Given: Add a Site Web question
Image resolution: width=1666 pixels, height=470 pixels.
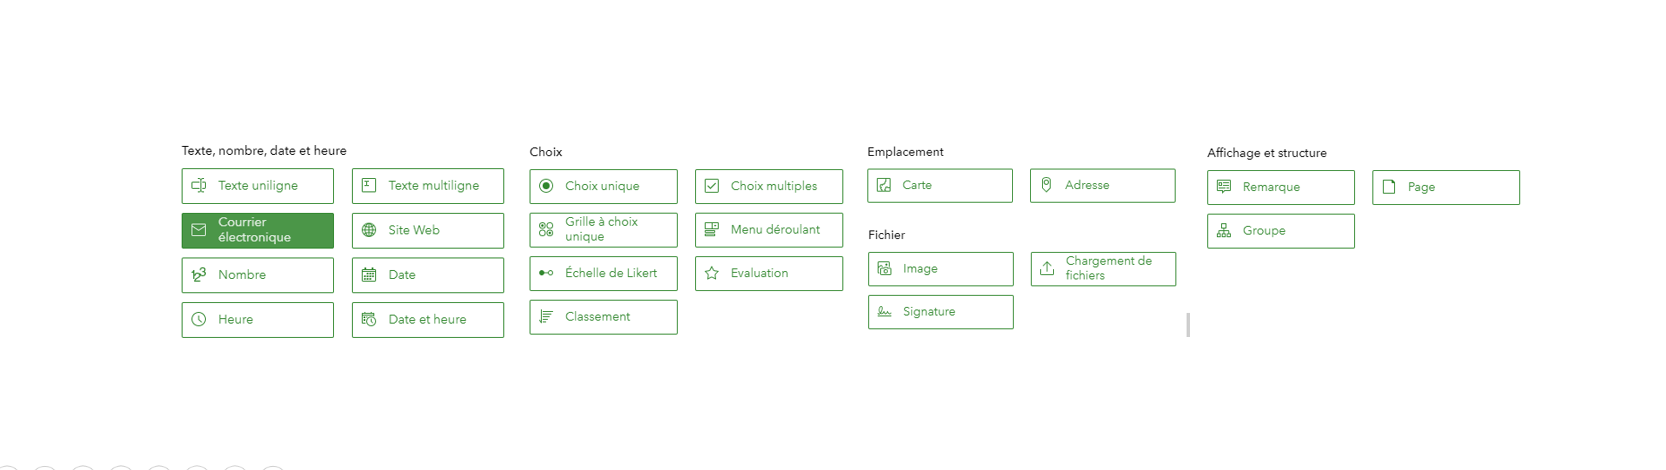Looking at the screenshot, I should click(427, 230).
